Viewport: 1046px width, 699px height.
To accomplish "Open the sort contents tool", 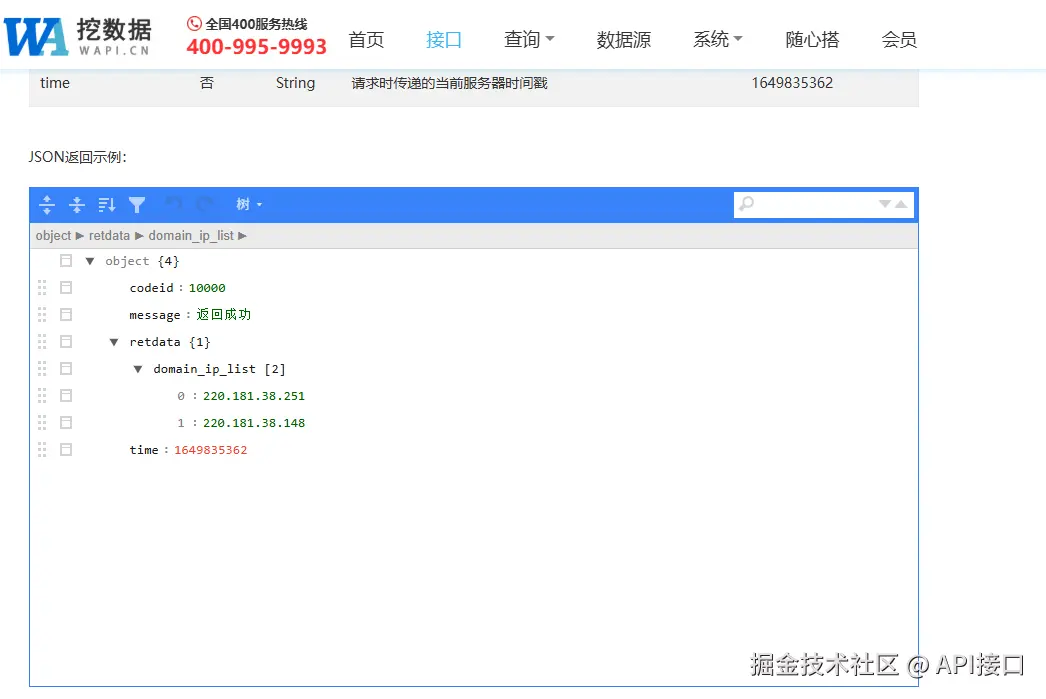I will pyautogui.click(x=107, y=205).
